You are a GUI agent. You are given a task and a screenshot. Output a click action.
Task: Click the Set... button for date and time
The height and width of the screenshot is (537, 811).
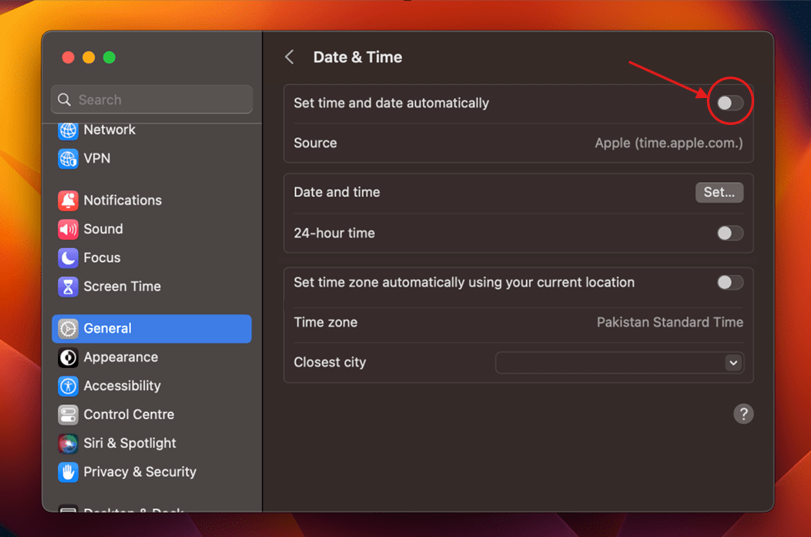(719, 192)
